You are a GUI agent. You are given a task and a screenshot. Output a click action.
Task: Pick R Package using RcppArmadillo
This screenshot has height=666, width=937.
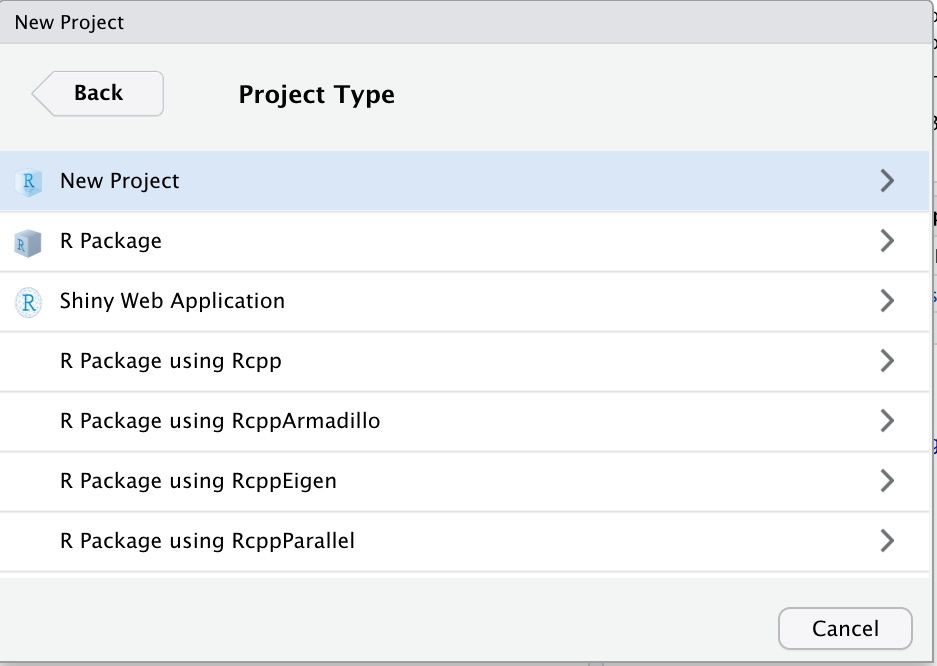click(220, 421)
